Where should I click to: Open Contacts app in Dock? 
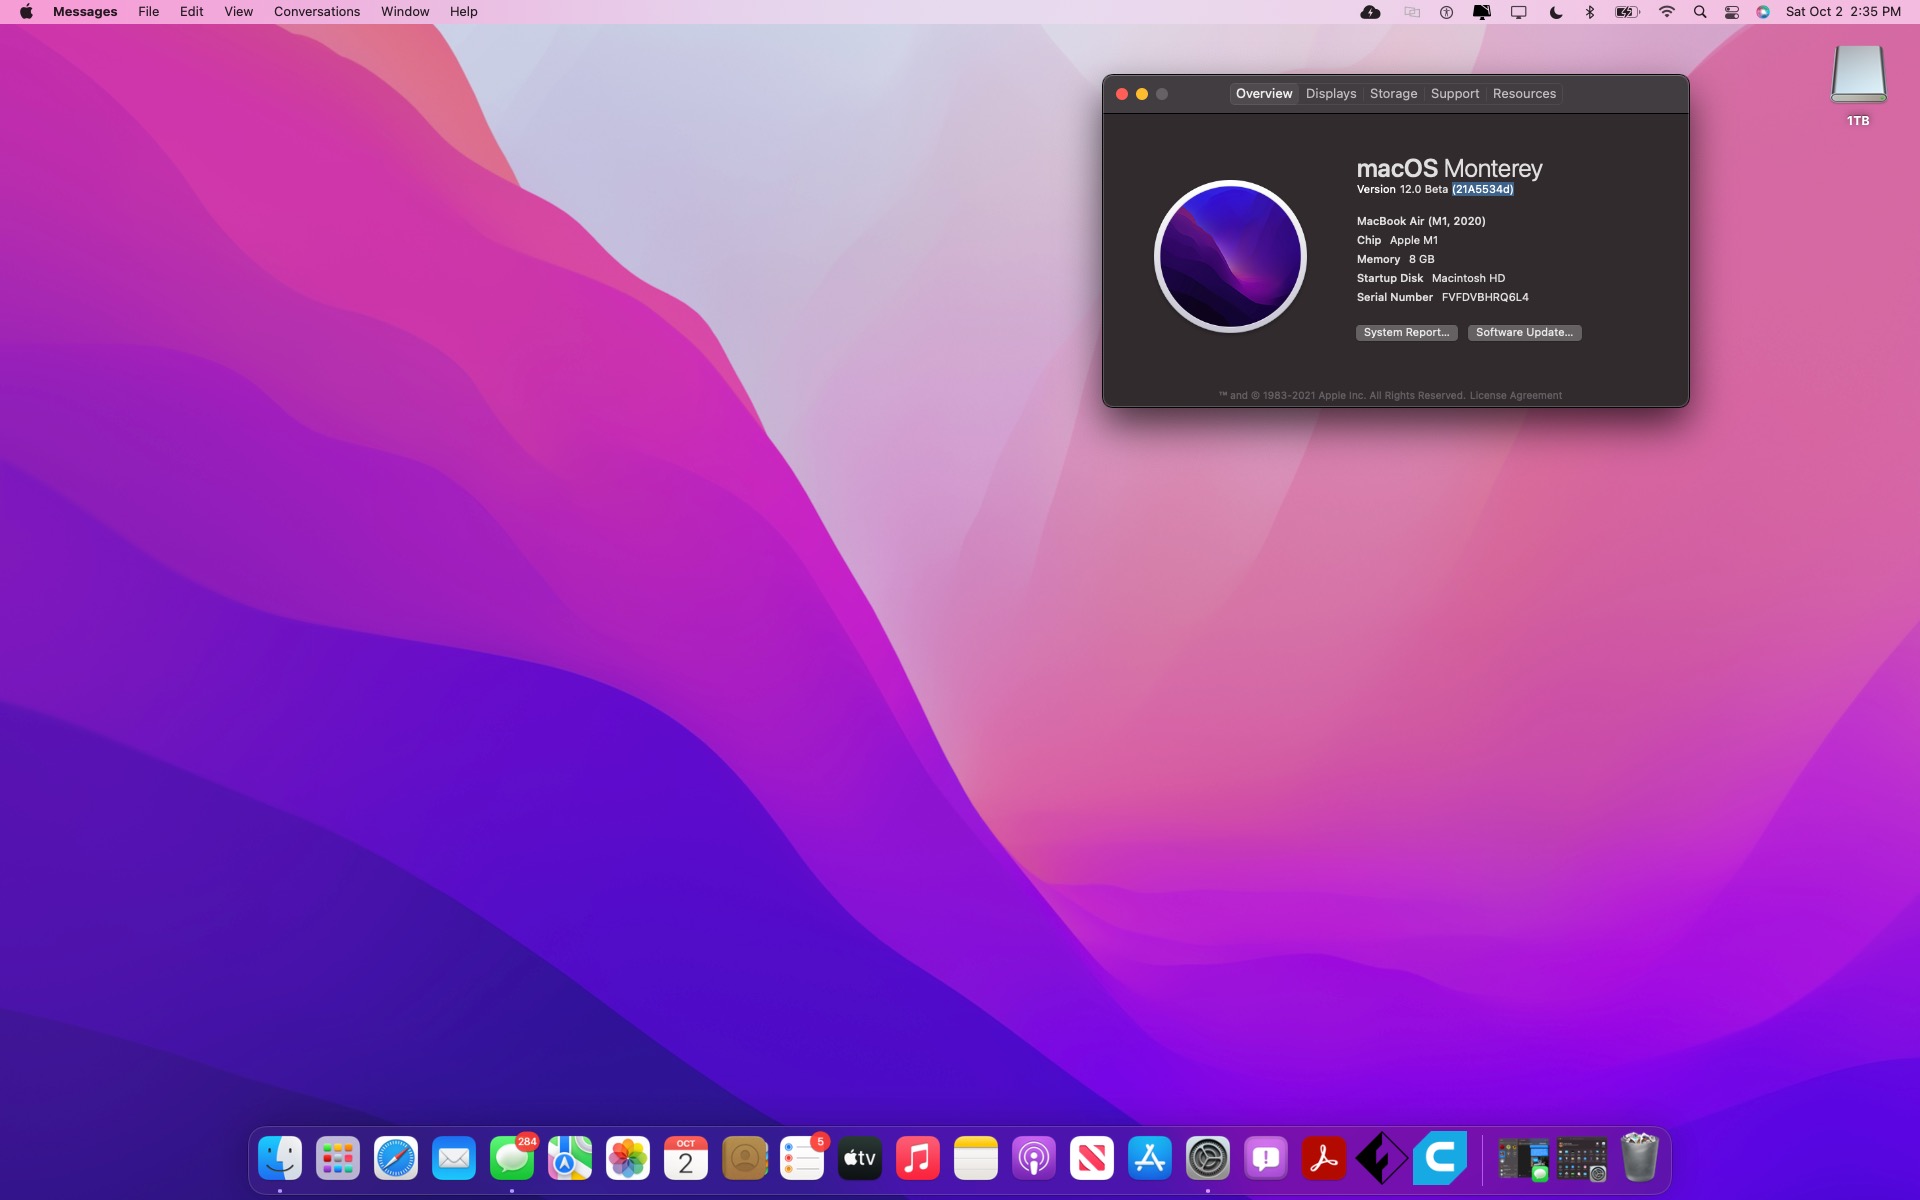pyautogui.click(x=744, y=1159)
